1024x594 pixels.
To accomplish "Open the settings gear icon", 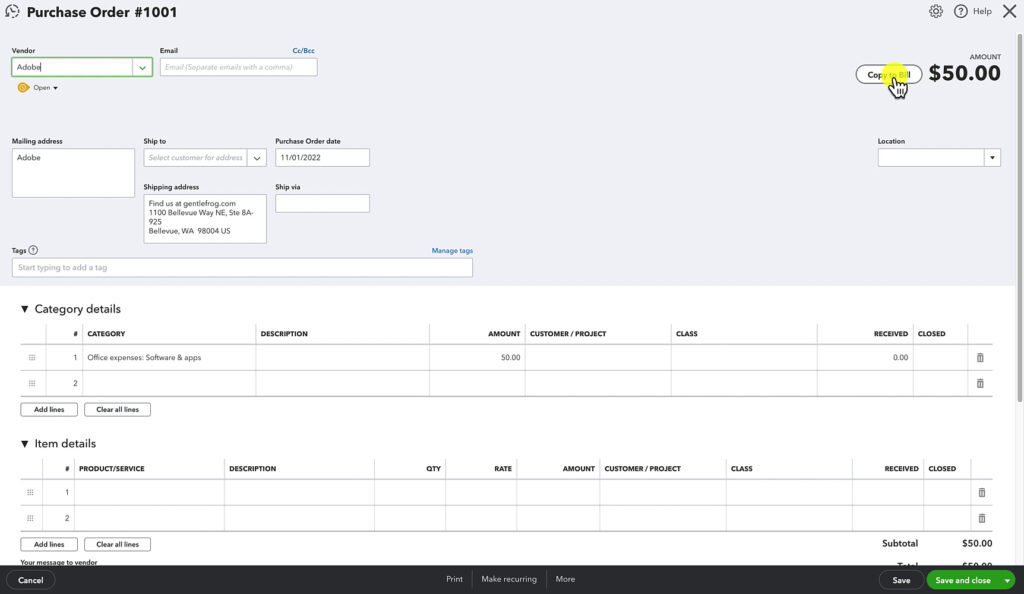I will pos(936,11).
